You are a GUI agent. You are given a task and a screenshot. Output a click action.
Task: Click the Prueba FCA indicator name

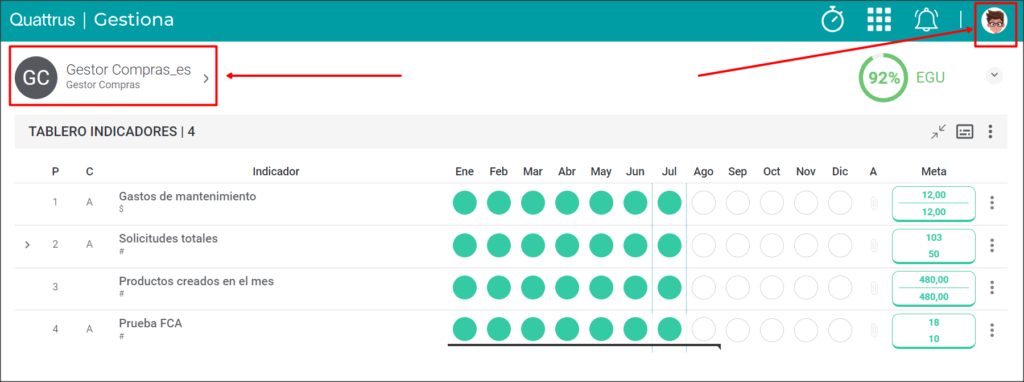click(x=150, y=324)
